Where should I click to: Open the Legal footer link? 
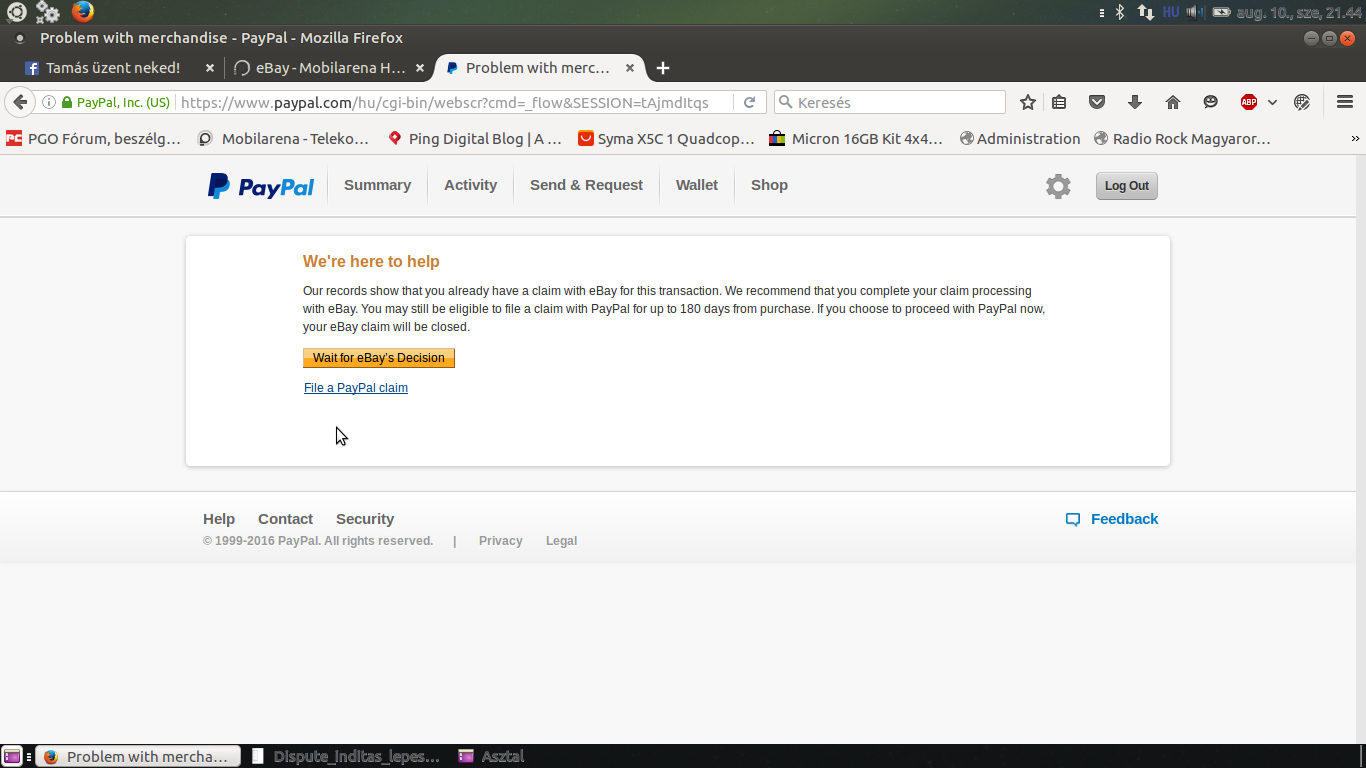click(x=561, y=541)
